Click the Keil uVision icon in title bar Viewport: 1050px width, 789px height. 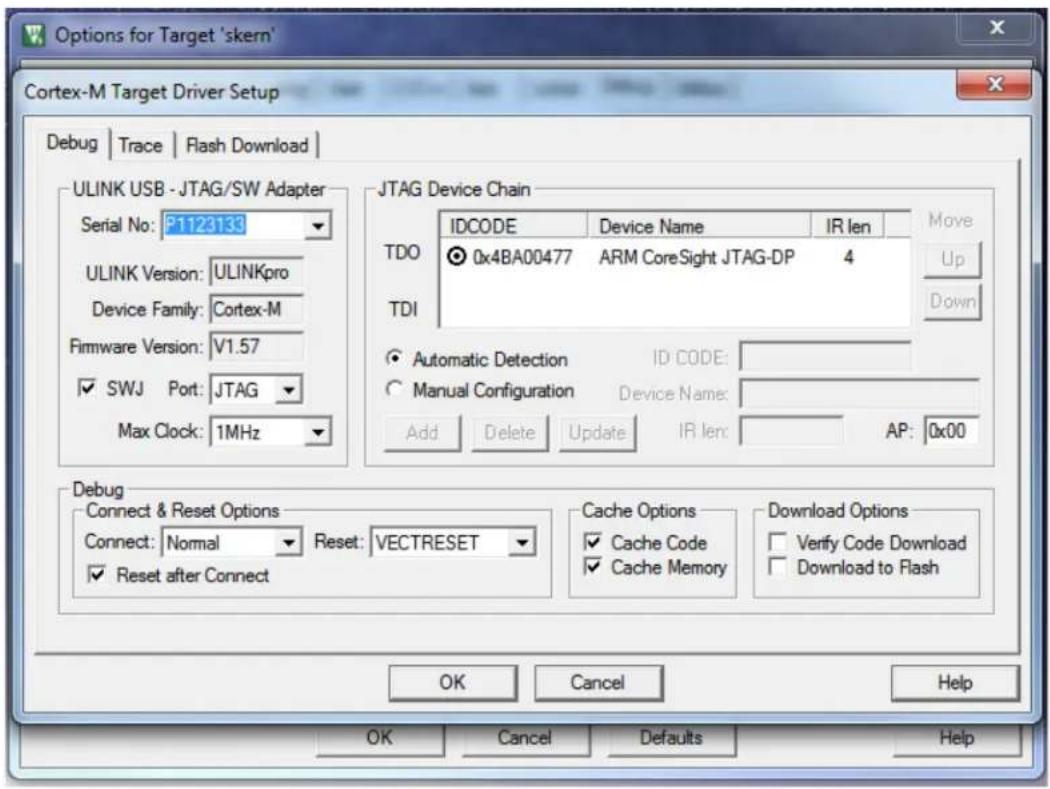33,35
